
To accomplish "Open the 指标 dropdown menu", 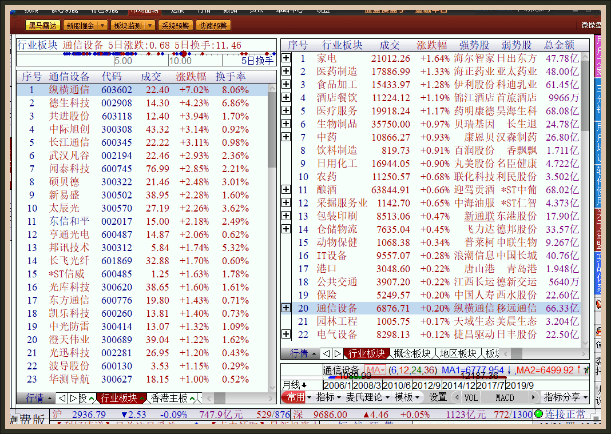I will click(x=328, y=397).
